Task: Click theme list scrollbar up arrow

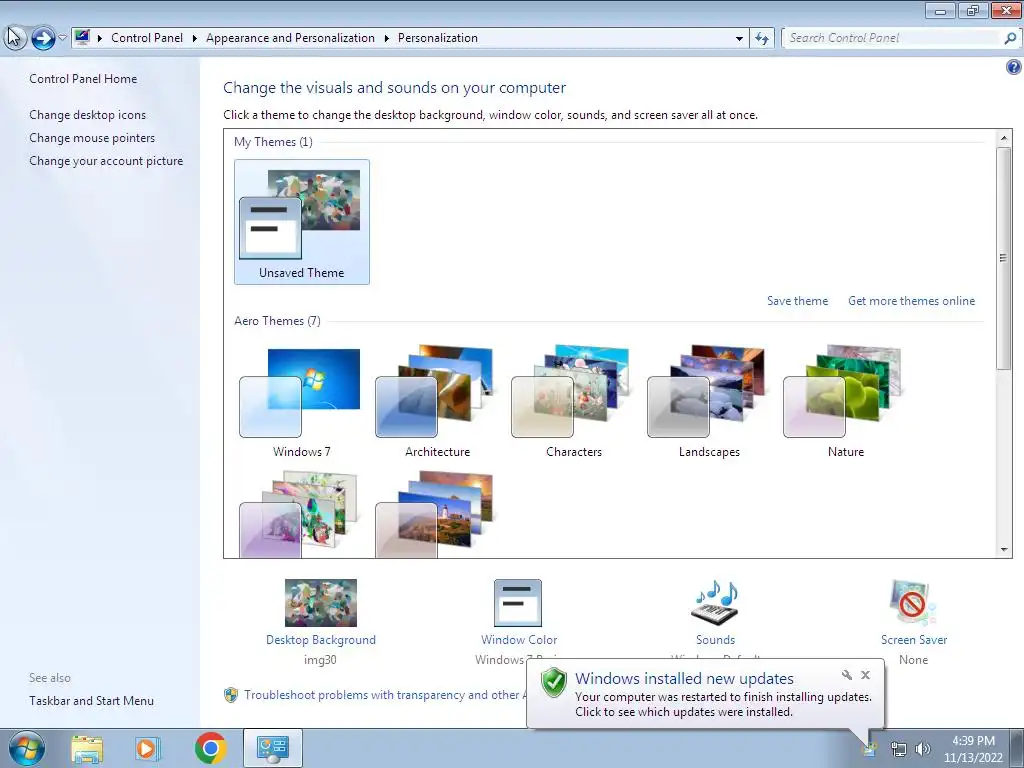Action: click(1004, 138)
